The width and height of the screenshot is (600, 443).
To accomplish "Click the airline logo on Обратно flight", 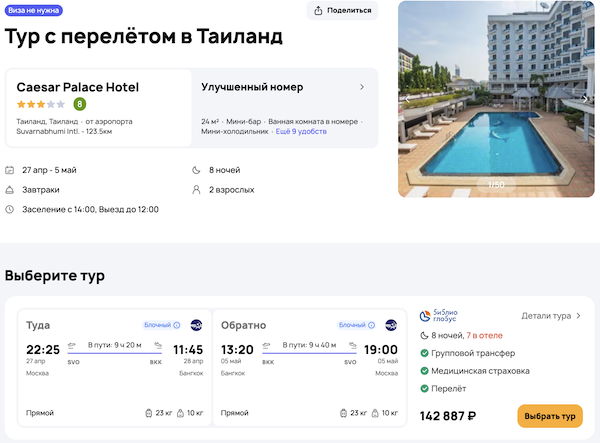I will coord(392,325).
